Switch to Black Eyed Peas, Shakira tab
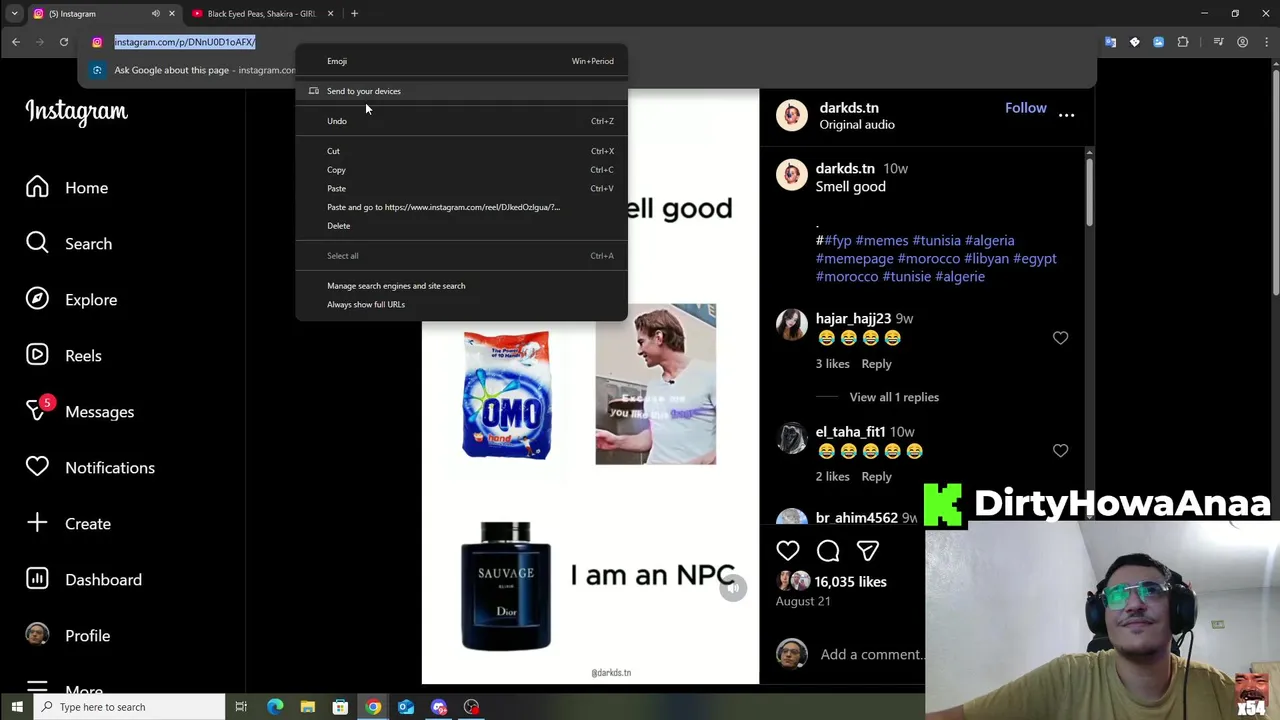This screenshot has height=720, width=1280. (x=262, y=14)
